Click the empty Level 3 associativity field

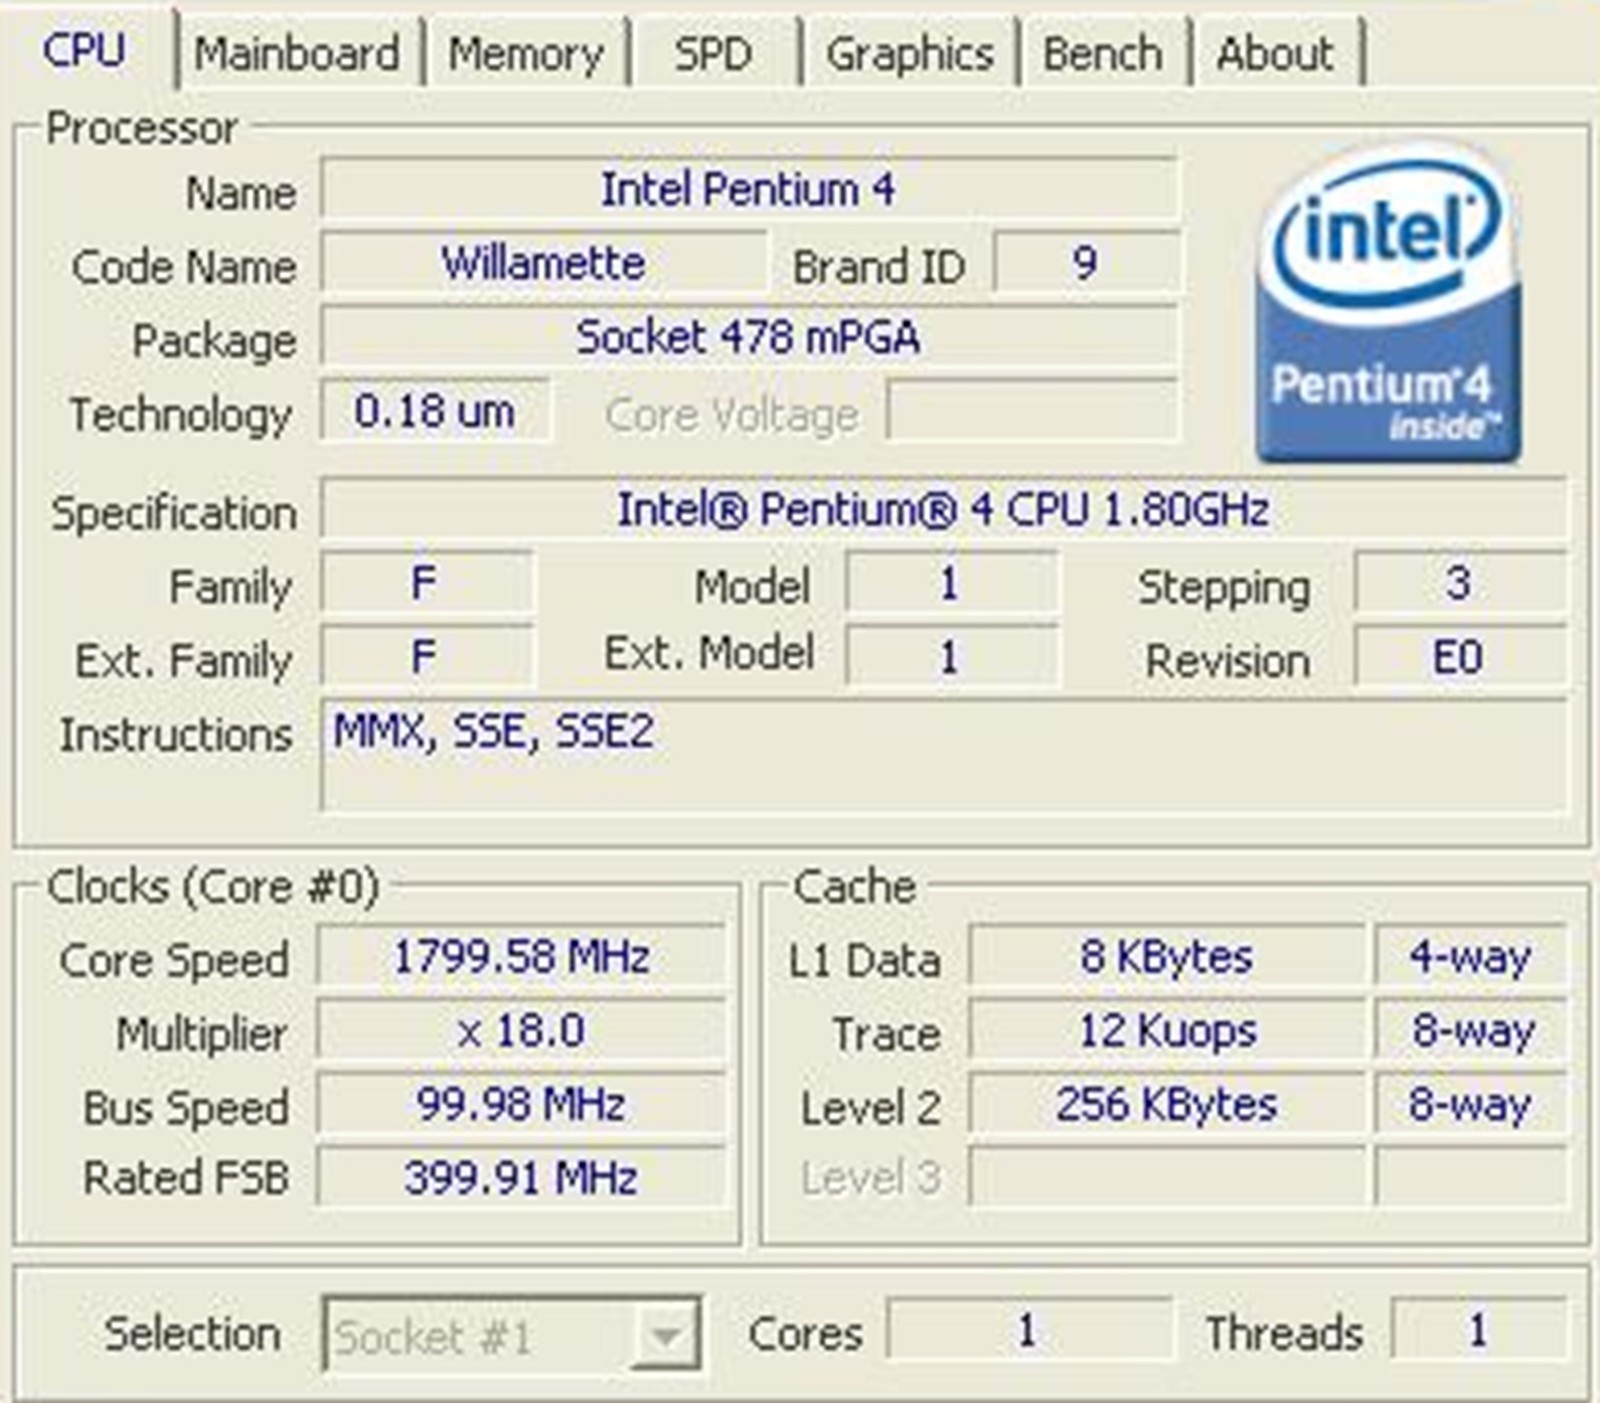tap(1471, 1178)
